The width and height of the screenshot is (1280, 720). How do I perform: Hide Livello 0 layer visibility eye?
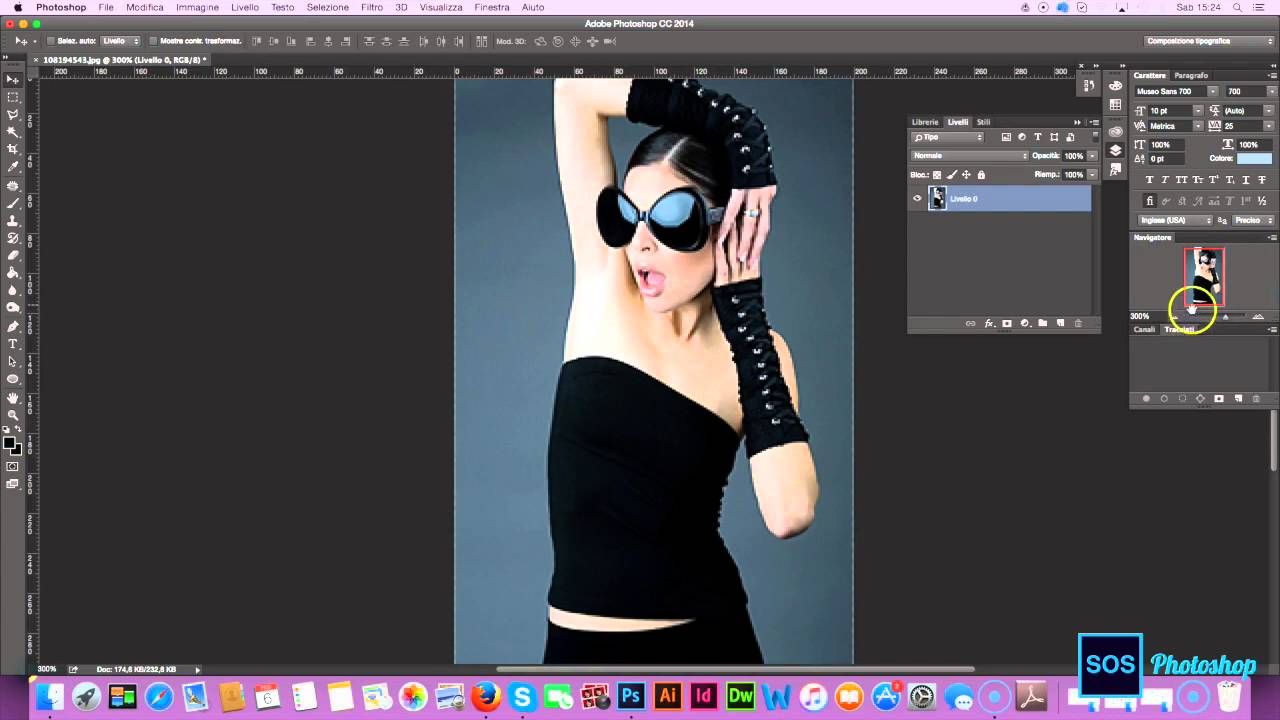pyautogui.click(x=917, y=198)
